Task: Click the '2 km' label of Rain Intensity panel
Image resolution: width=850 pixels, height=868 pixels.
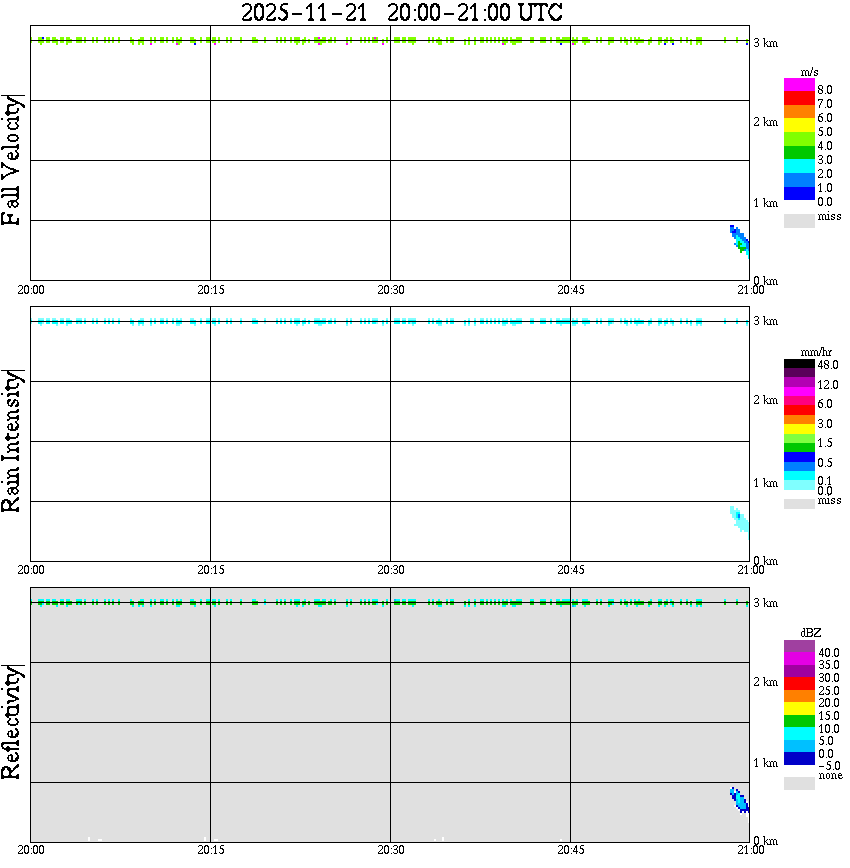Action: (765, 400)
